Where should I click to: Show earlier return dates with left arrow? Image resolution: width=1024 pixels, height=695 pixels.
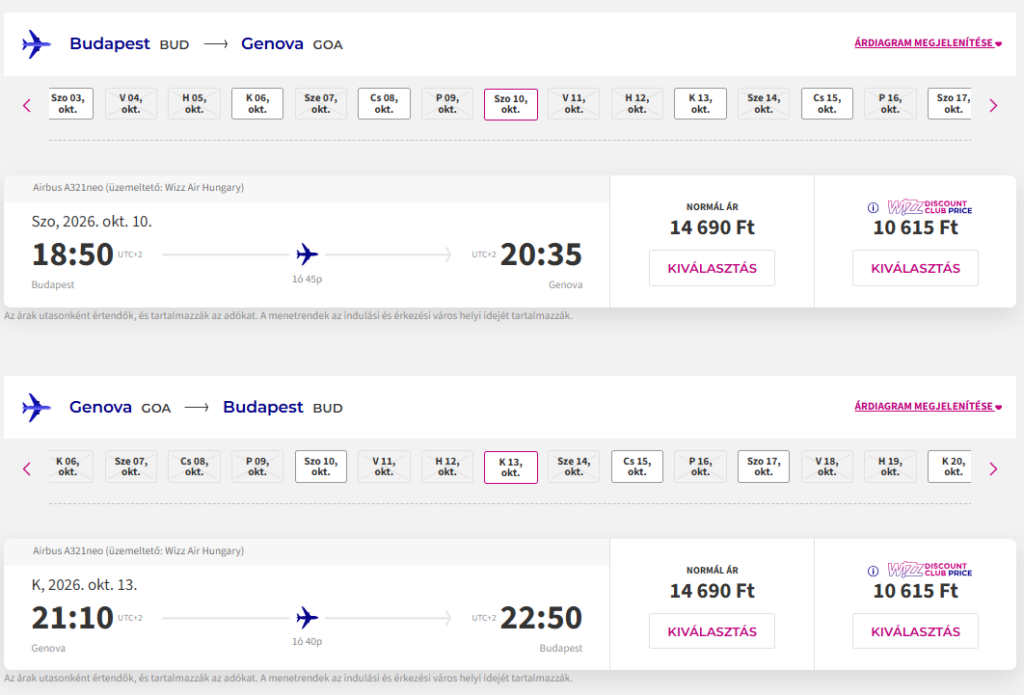(27, 468)
